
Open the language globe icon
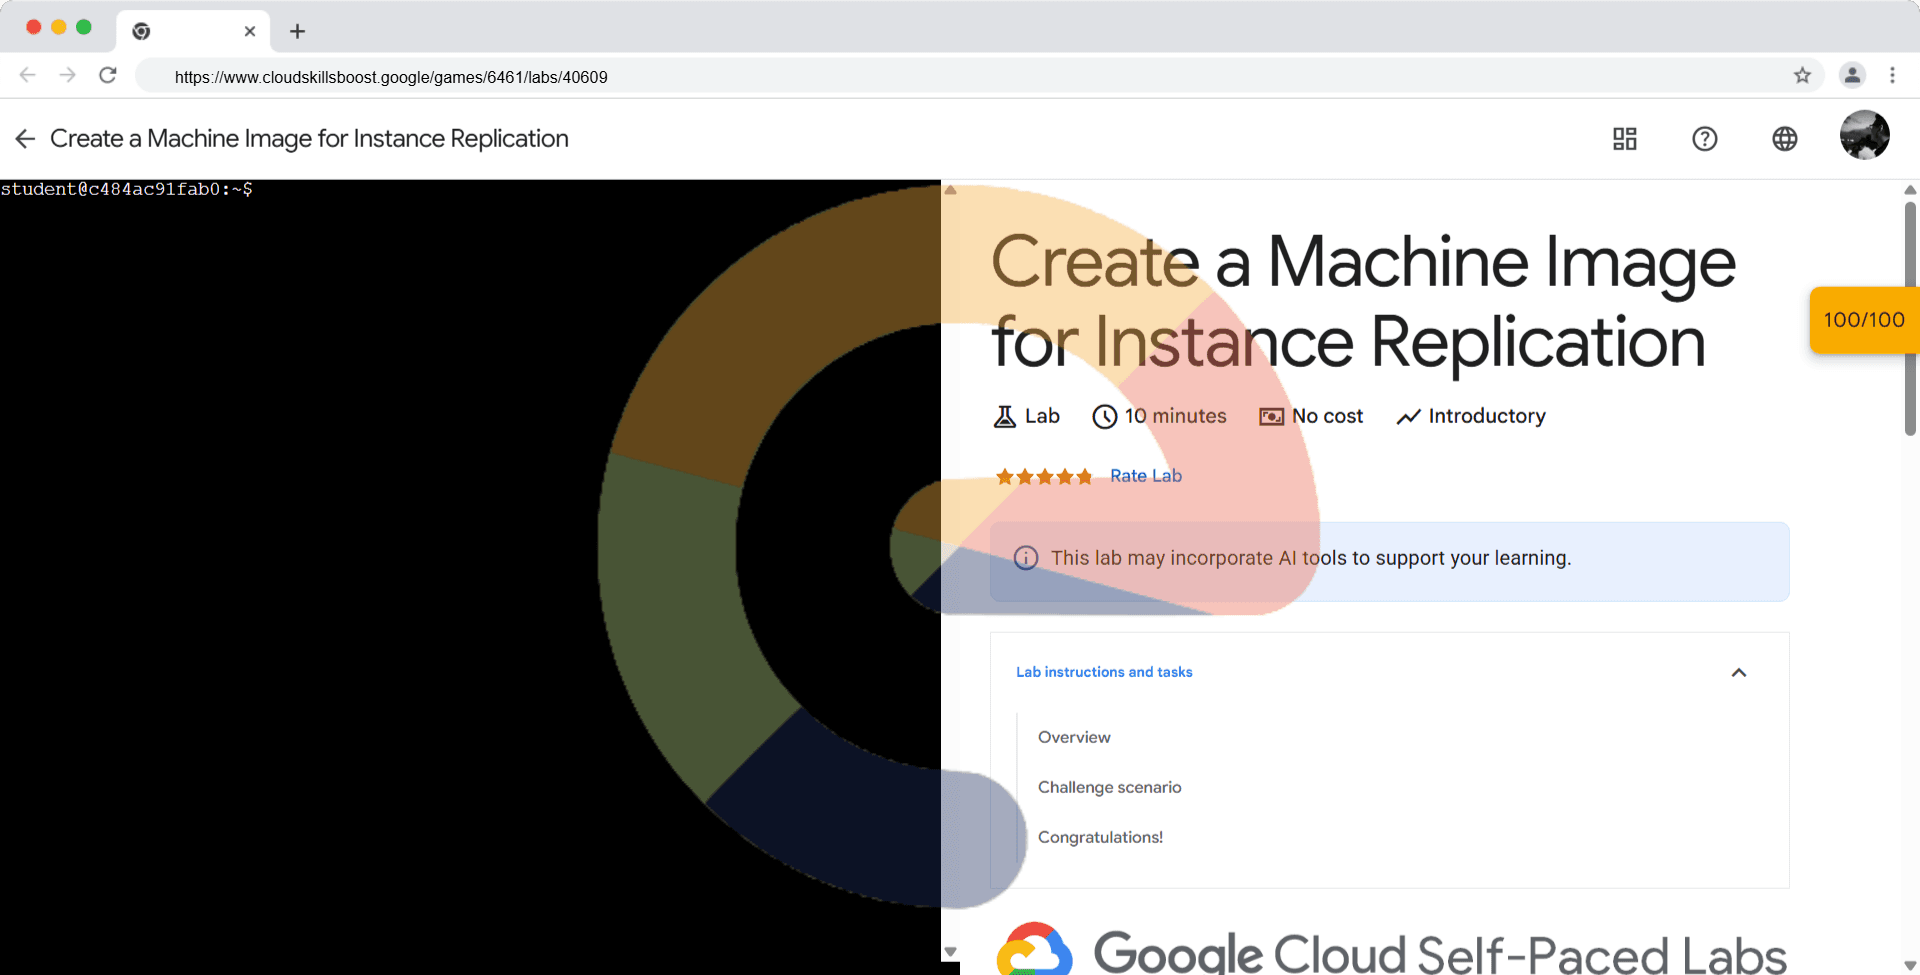(x=1785, y=139)
